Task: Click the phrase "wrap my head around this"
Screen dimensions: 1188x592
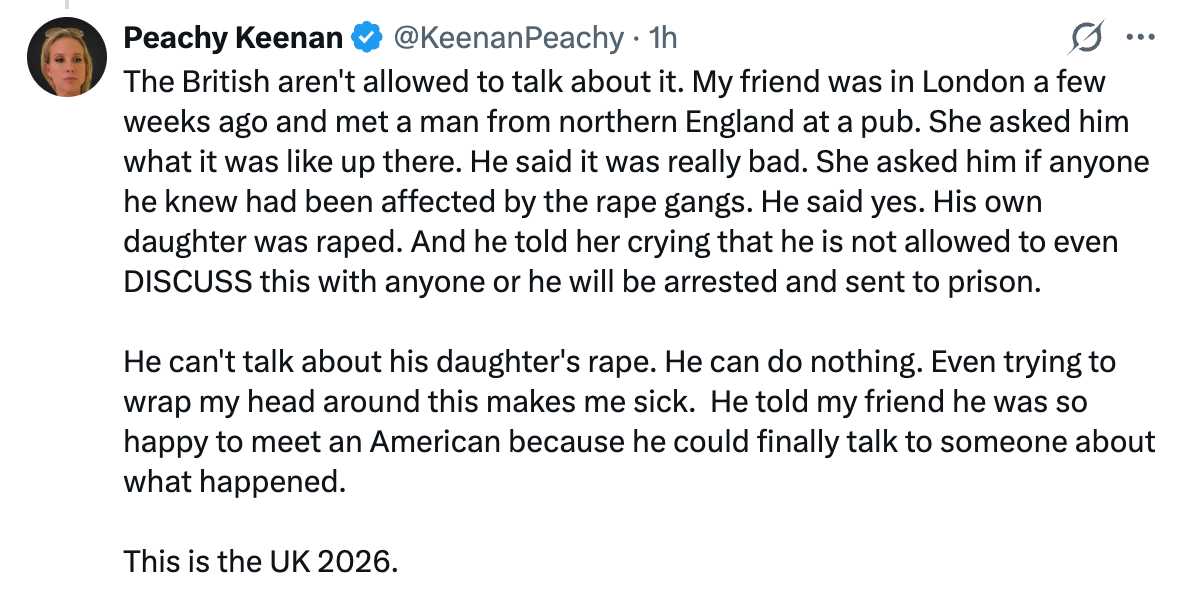Action: pos(290,401)
